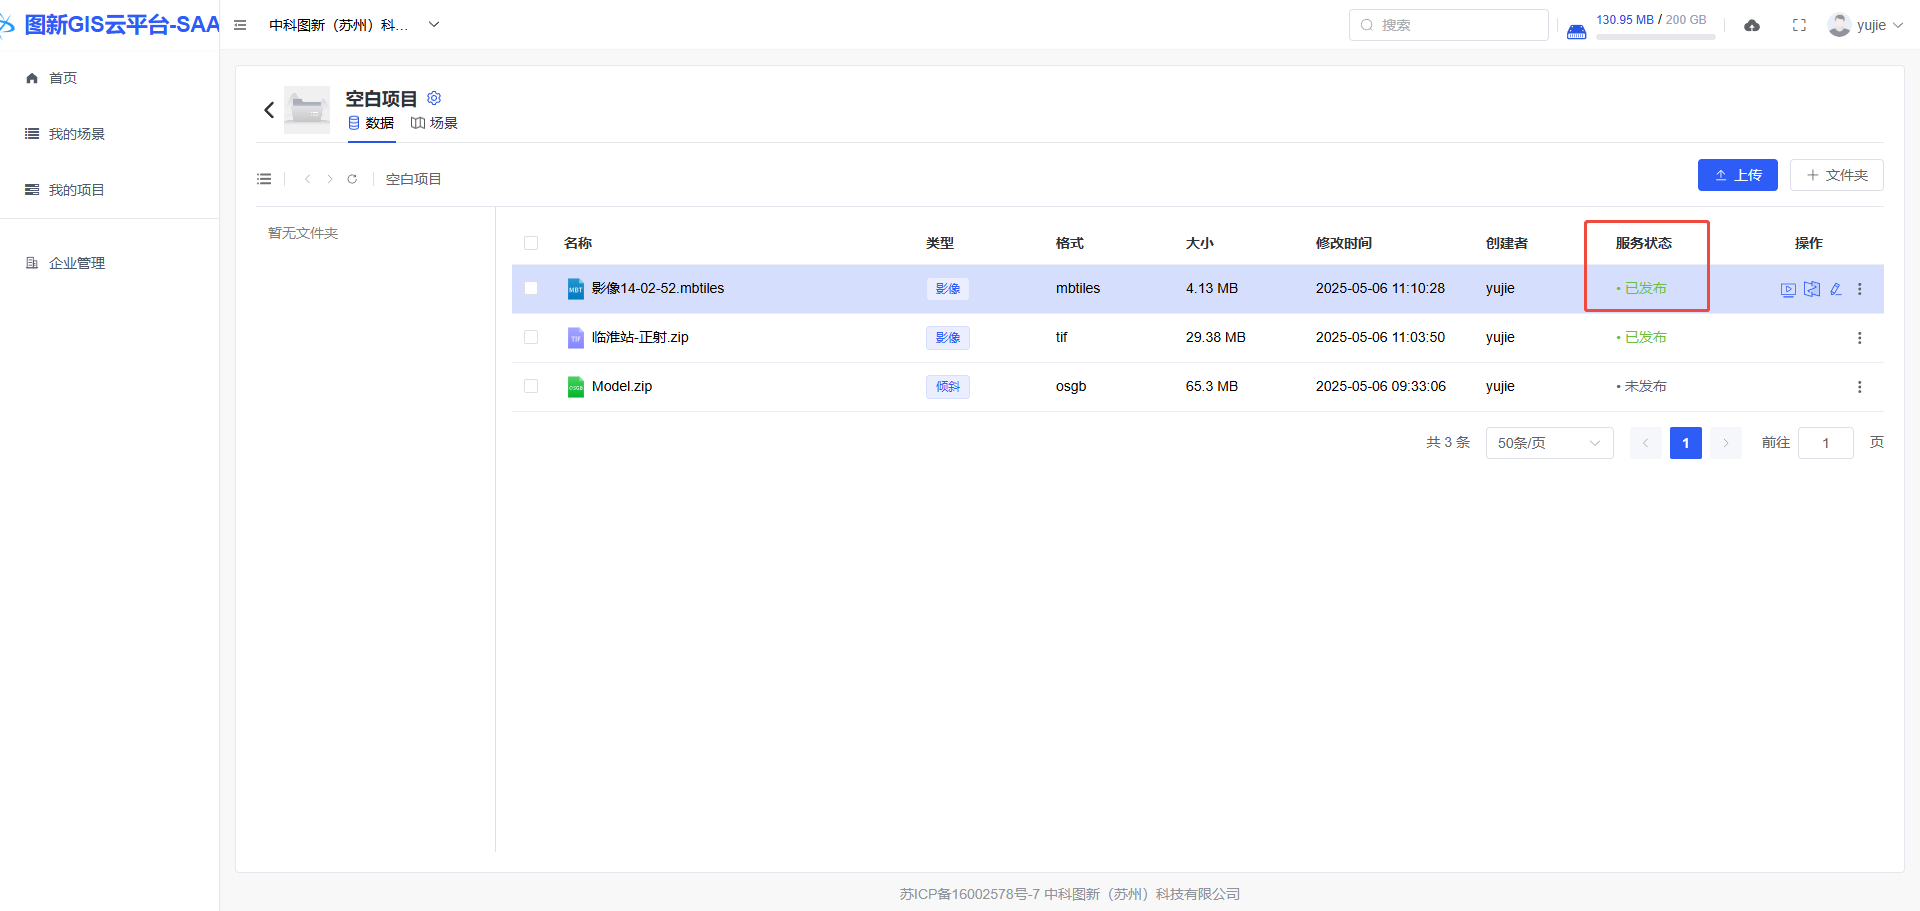Open the yujie user account menu
1920x911 pixels.
[x=1865, y=25]
